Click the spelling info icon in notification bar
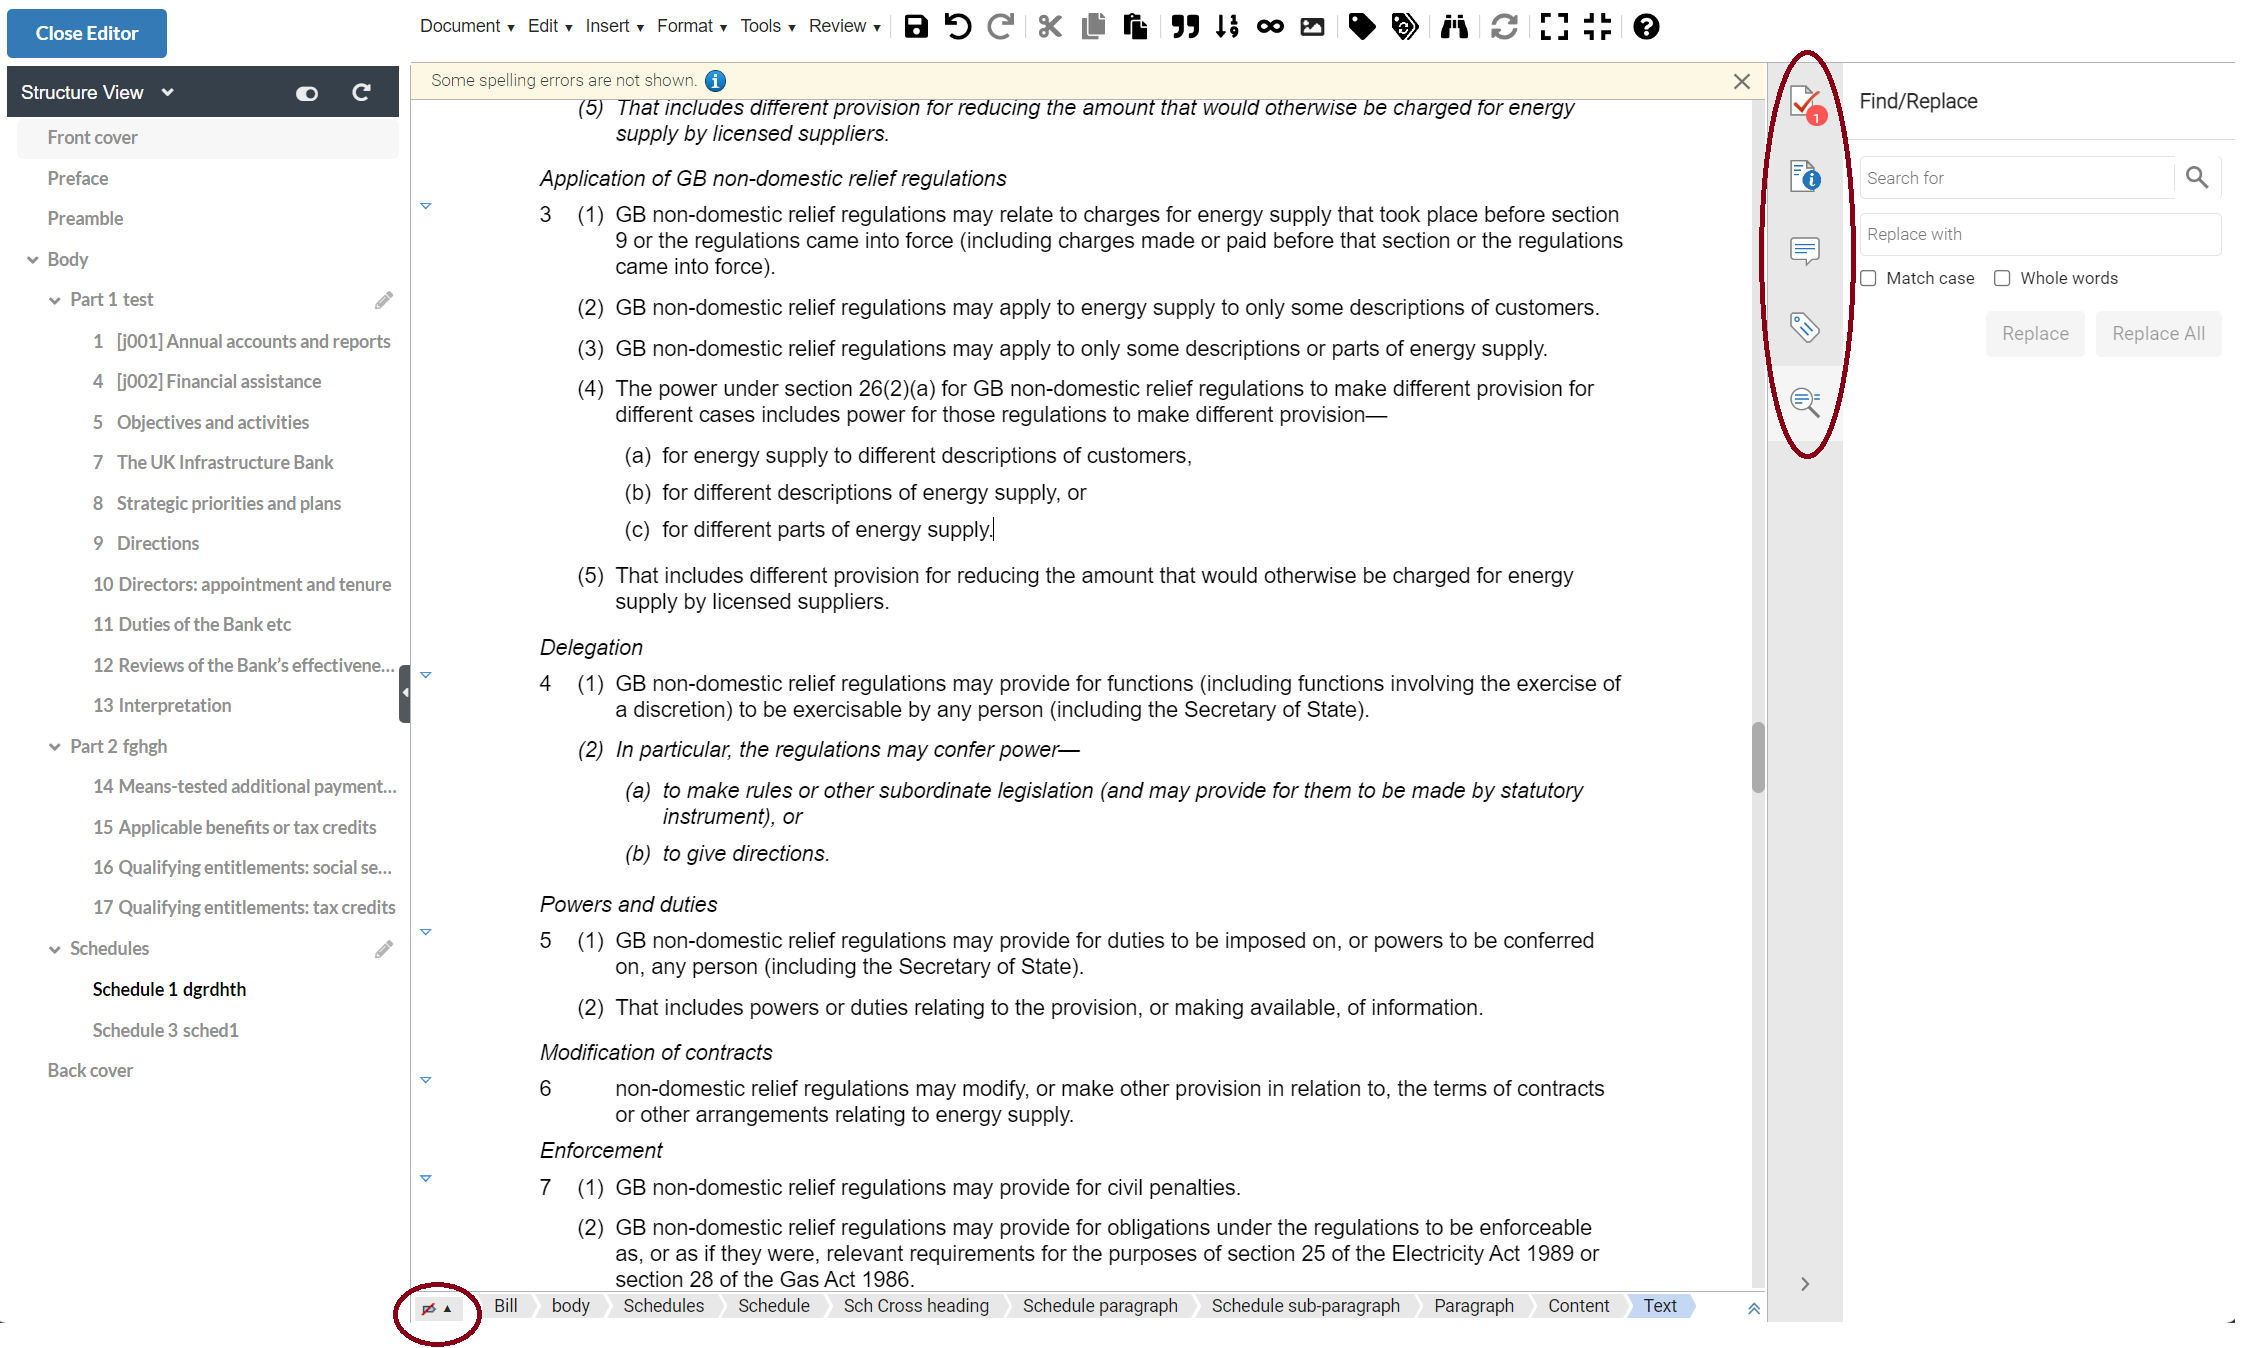 point(716,81)
